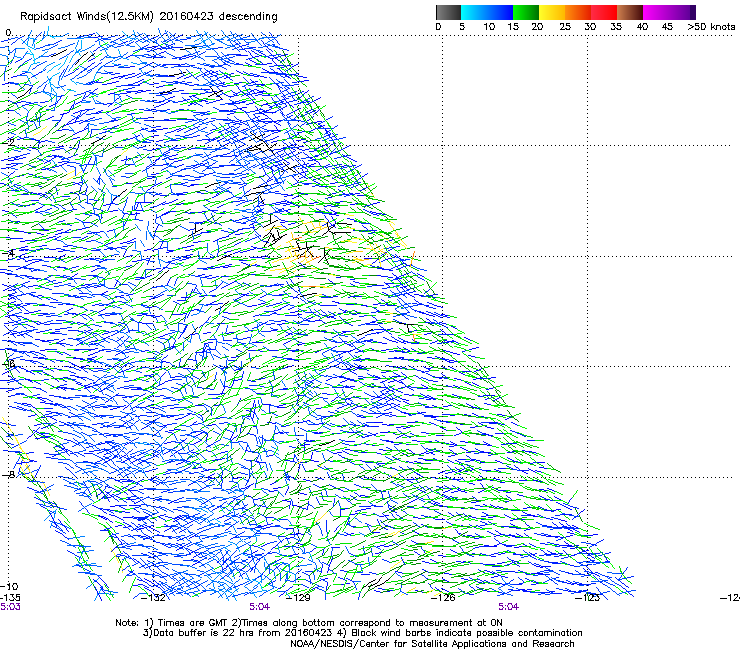Click the latitude axis label '-10'

click(9, 587)
